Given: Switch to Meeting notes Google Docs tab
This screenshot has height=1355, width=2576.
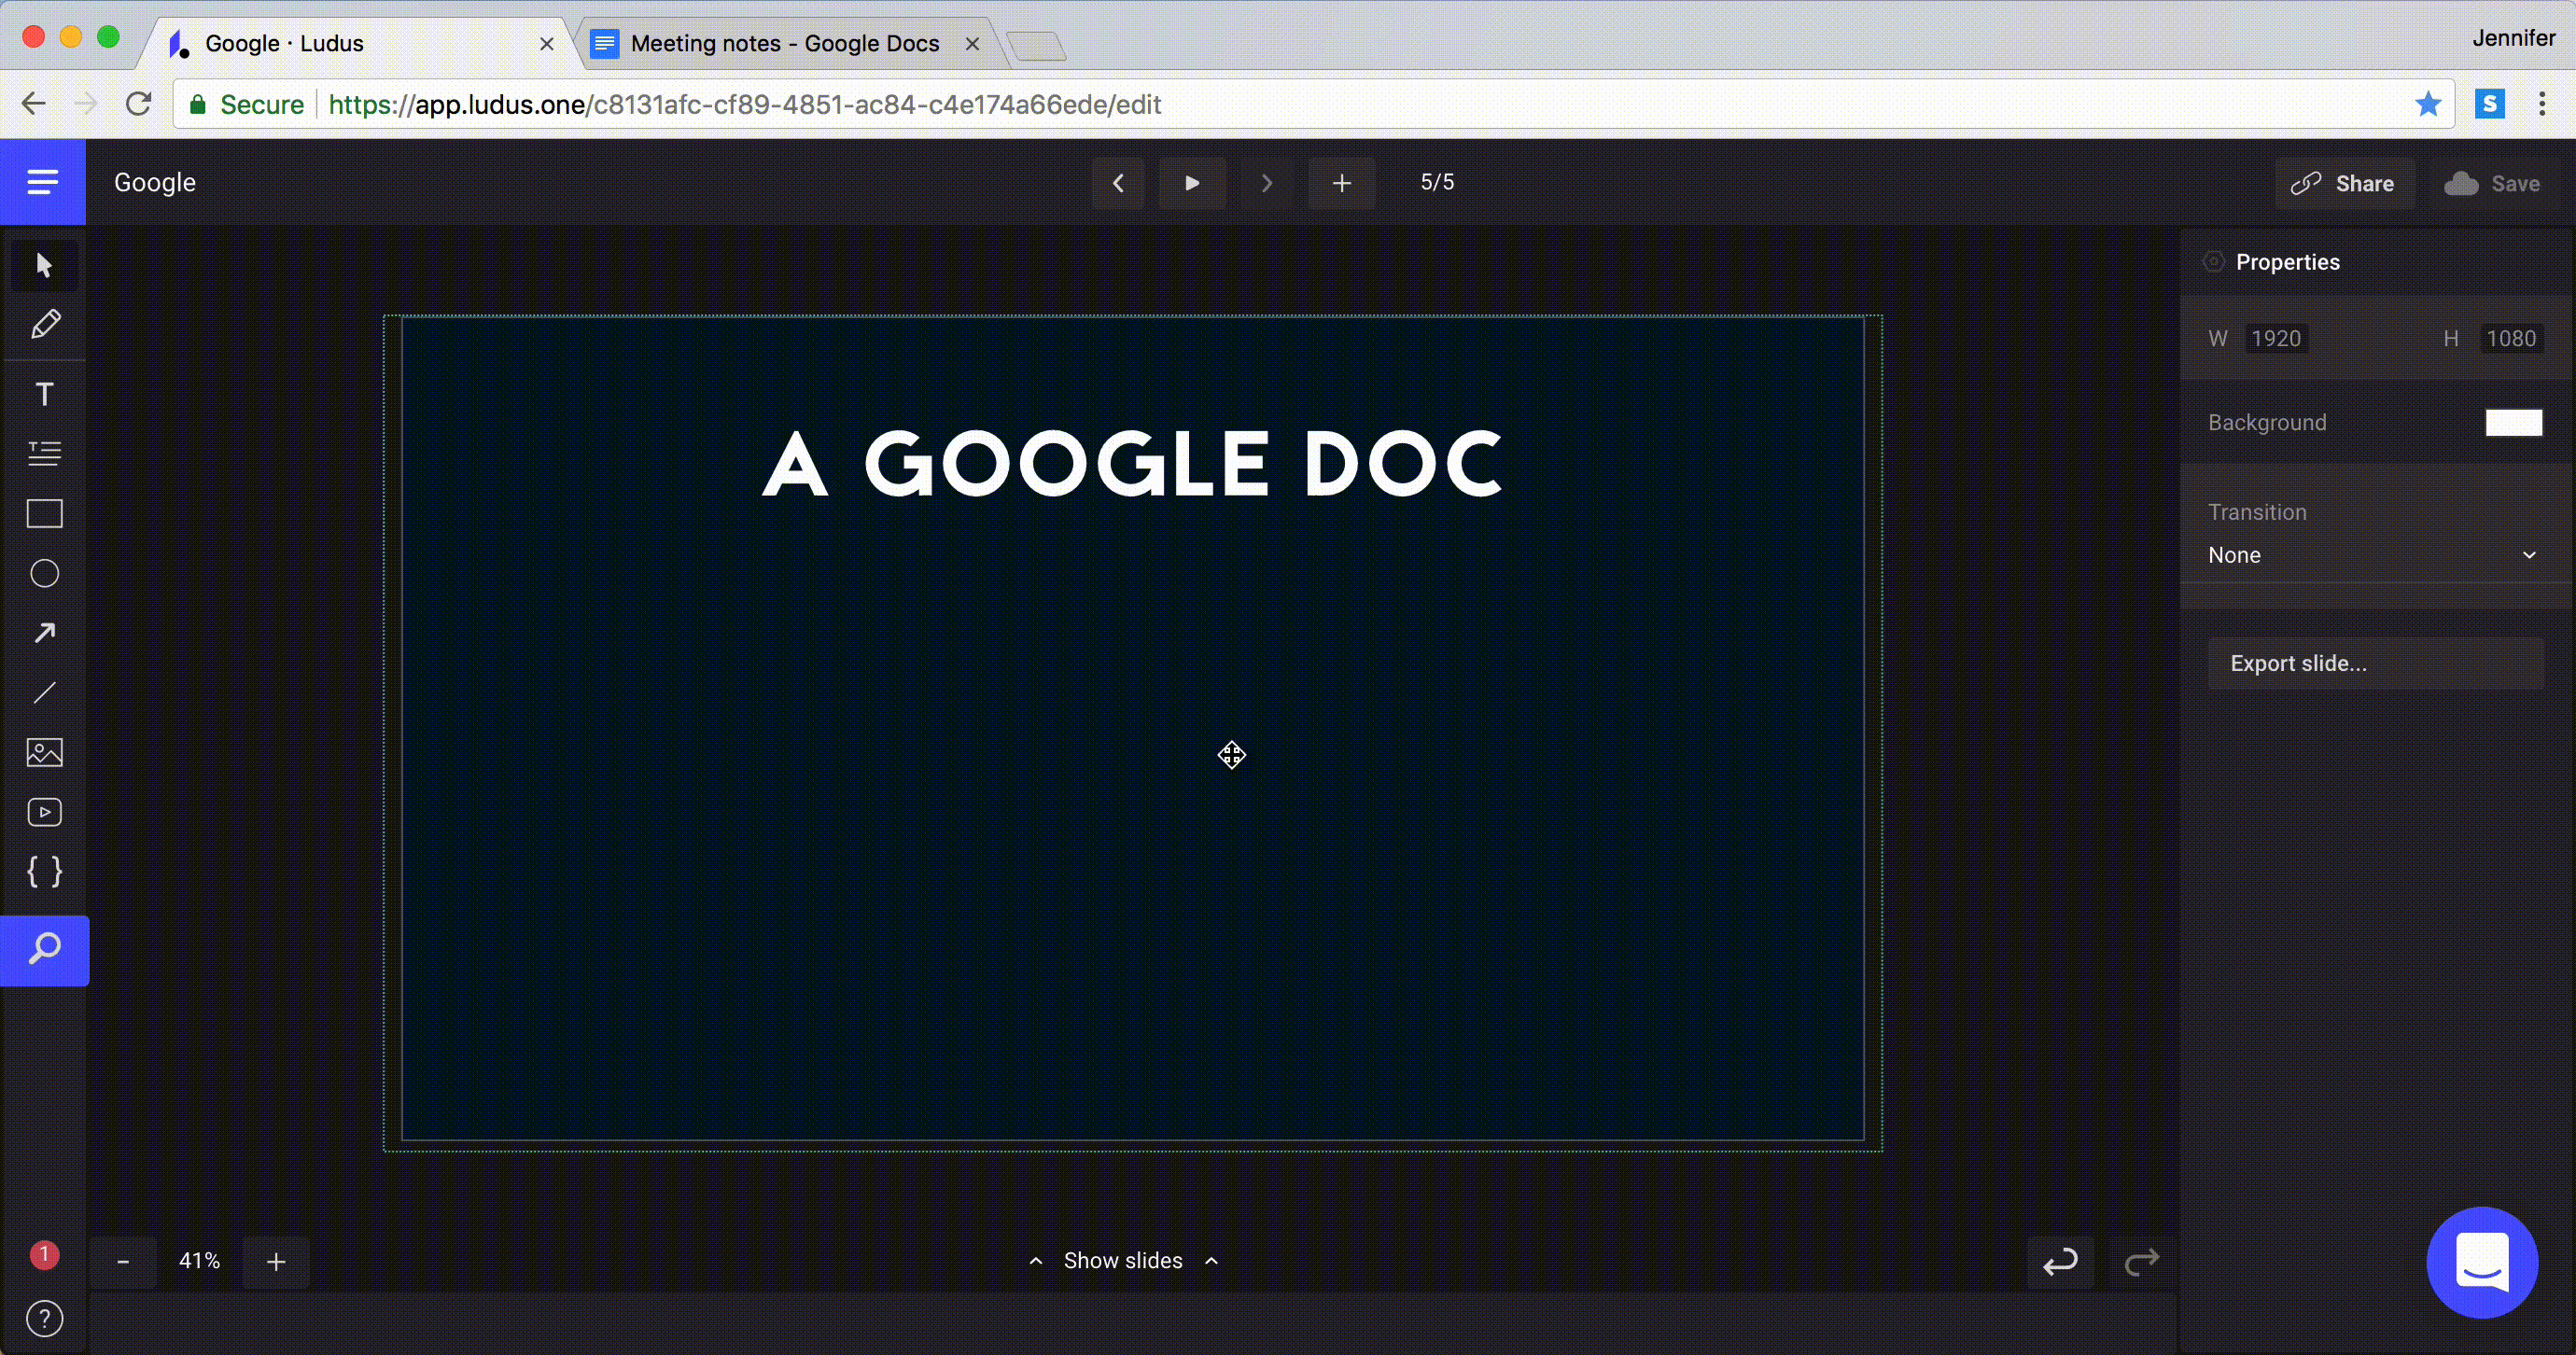Looking at the screenshot, I should tap(784, 44).
